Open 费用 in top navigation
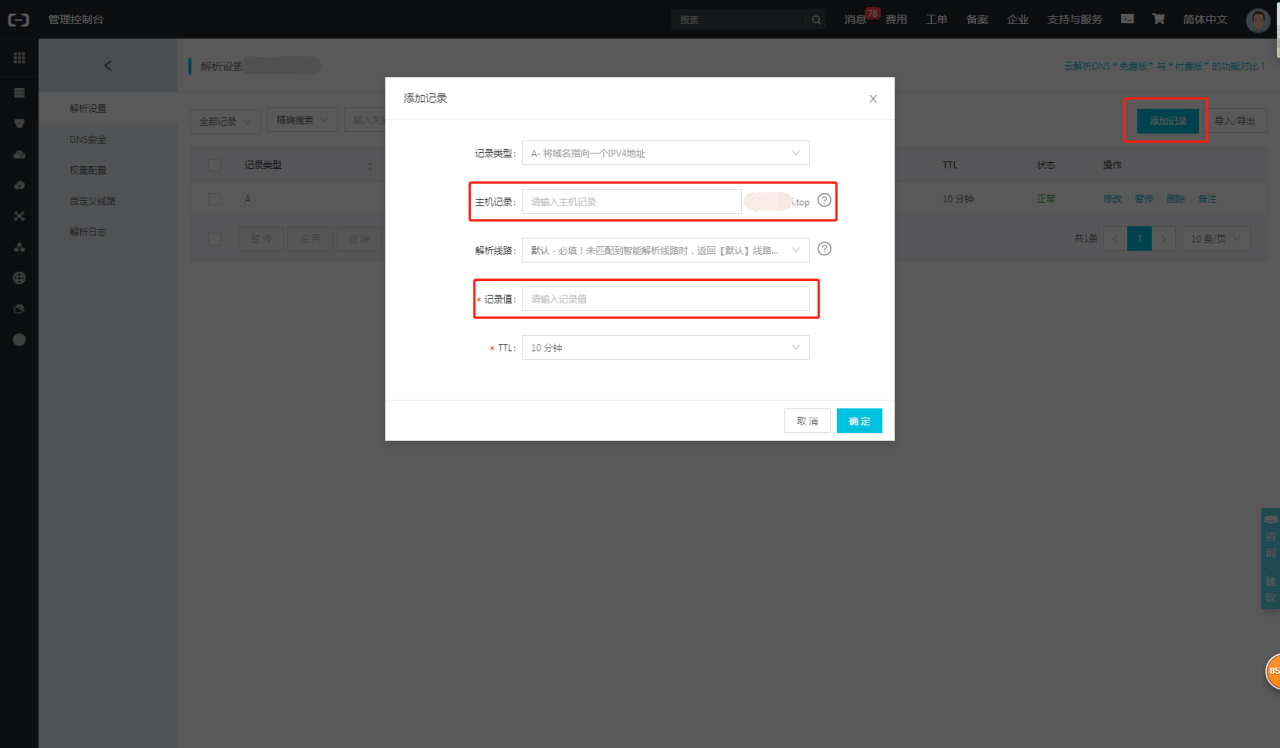This screenshot has width=1280, height=748. click(x=896, y=19)
